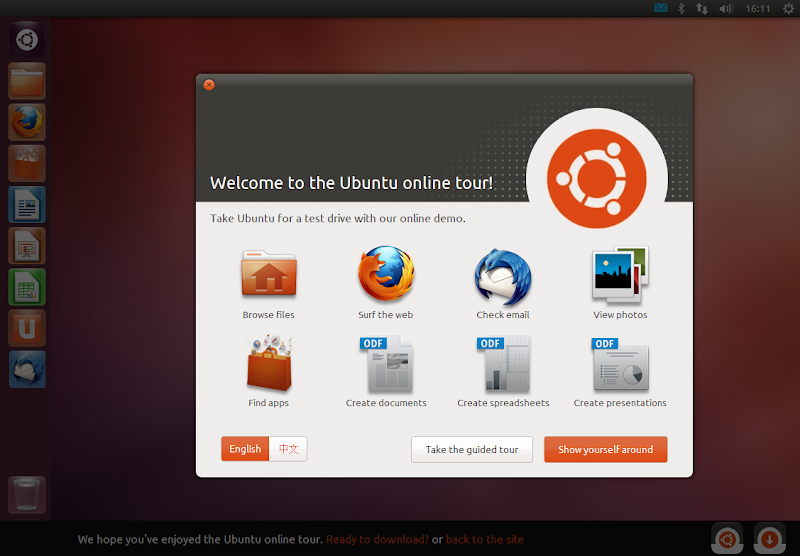Follow the Ready to download? link

pyautogui.click(x=378, y=539)
